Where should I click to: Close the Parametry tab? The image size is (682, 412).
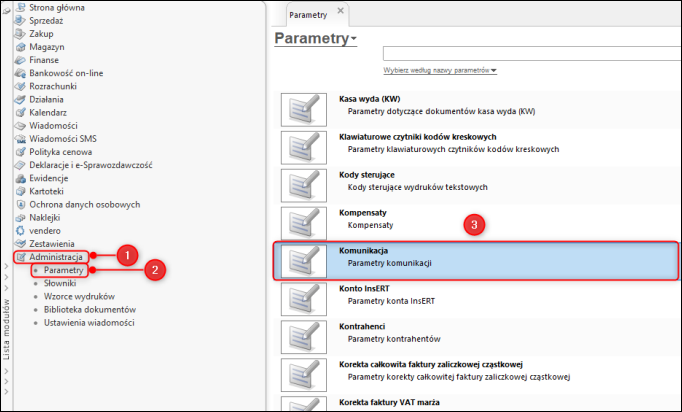point(340,11)
